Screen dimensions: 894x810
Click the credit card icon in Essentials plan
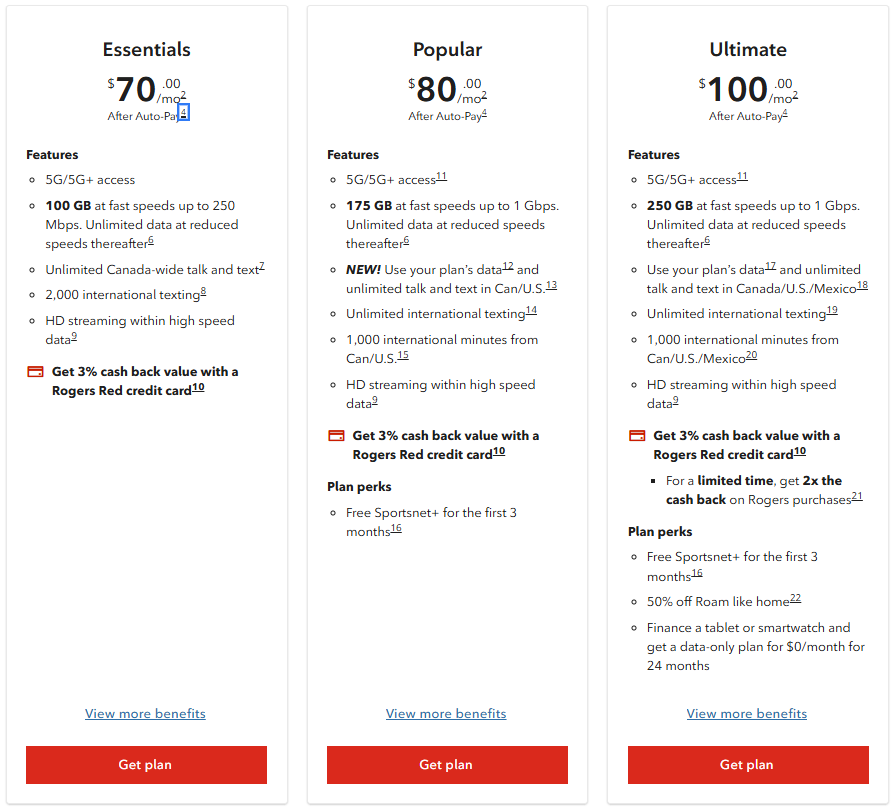pyautogui.click(x=35, y=372)
